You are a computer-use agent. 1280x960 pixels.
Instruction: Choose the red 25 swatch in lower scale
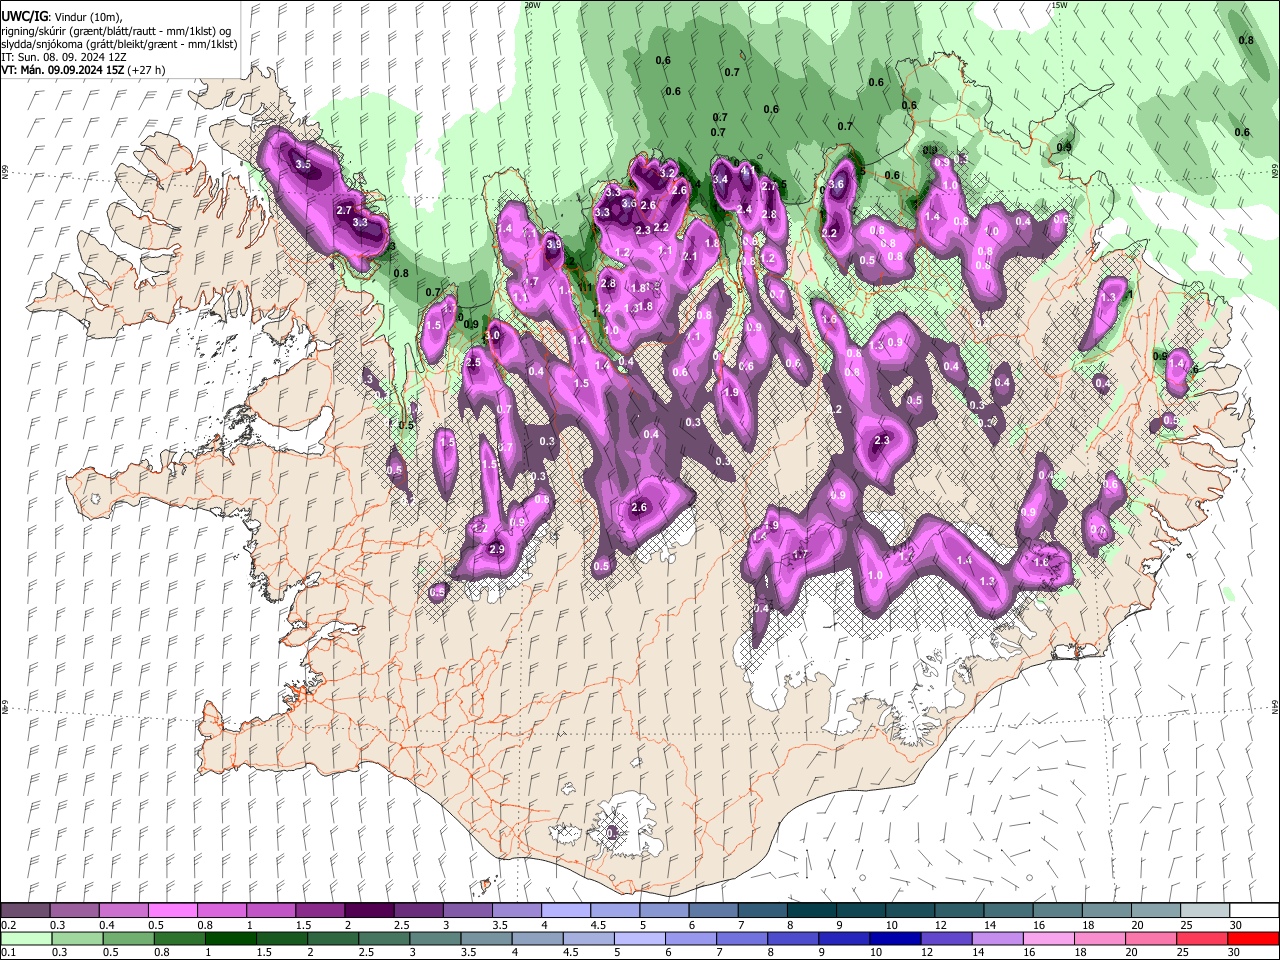[1201, 938]
